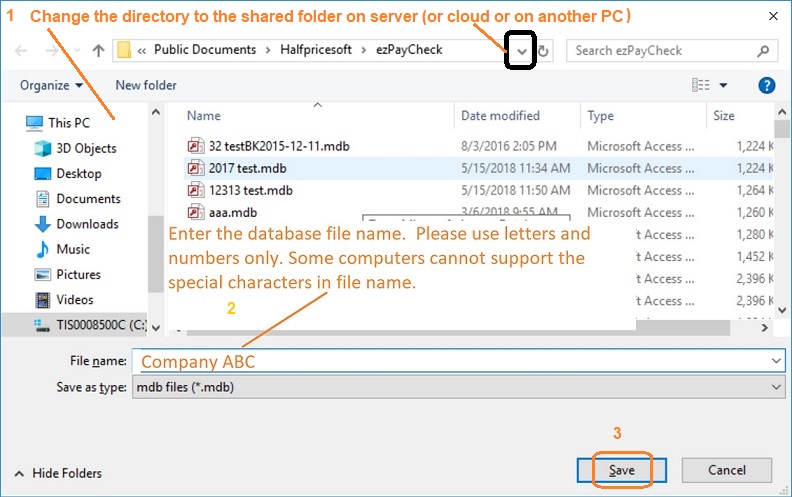Click the Up one level arrow icon
The image size is (792, 497).
(98, 50)
